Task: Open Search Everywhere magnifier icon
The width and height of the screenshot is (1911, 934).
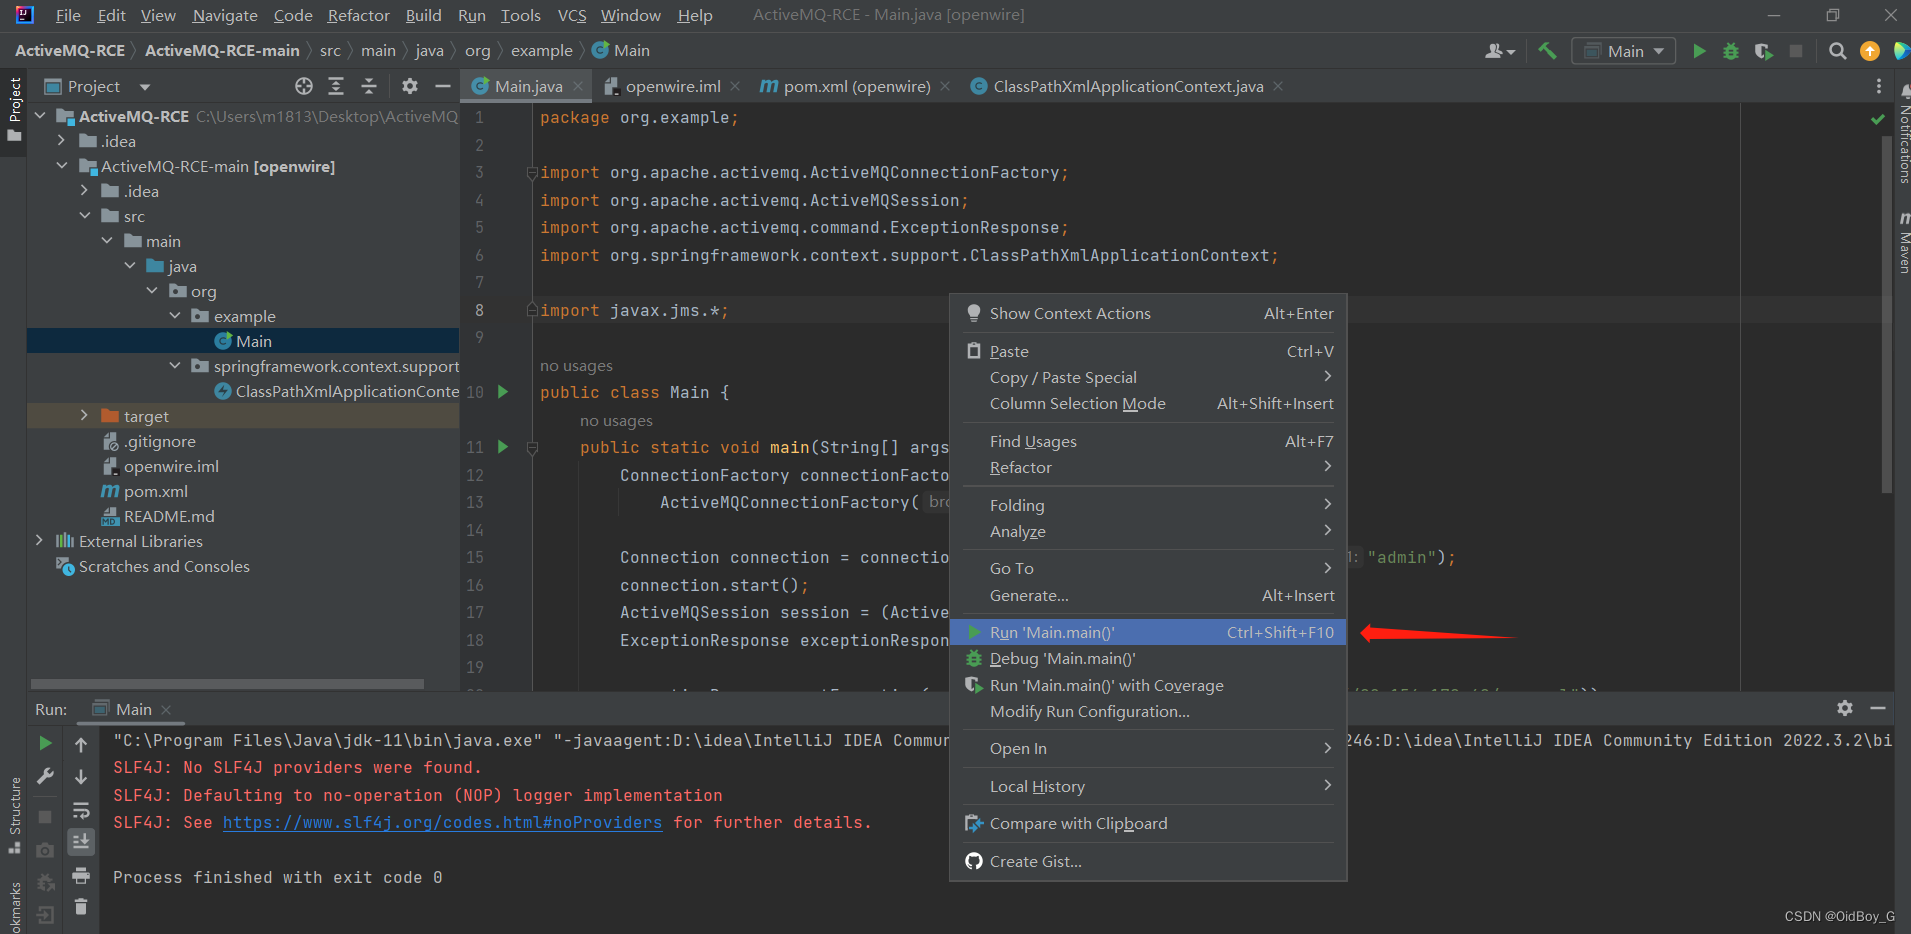Action: click(1837, 51)
